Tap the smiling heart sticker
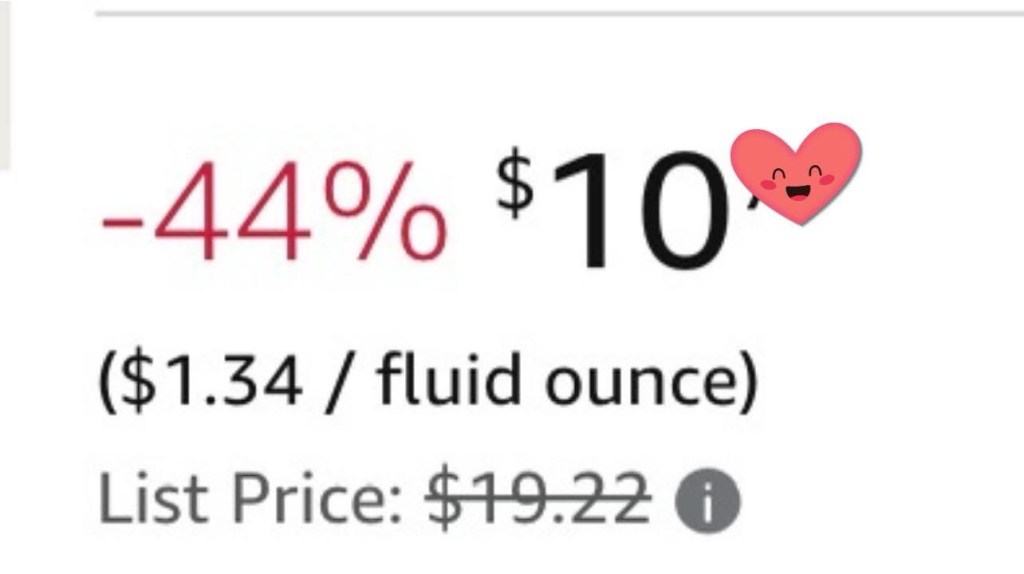 [796, 175]
